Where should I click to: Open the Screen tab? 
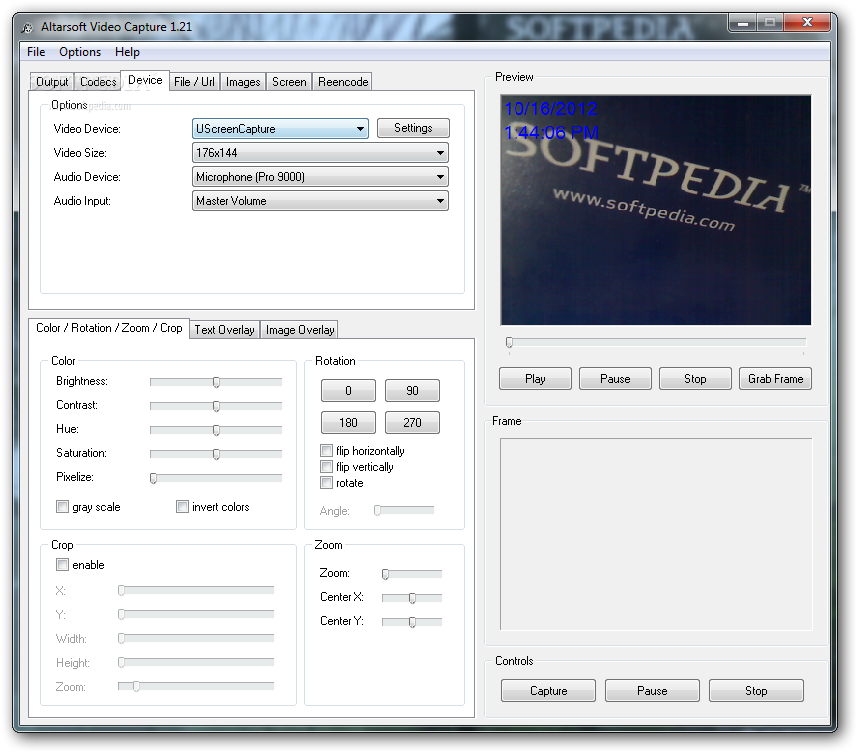[x=289, y=82]
